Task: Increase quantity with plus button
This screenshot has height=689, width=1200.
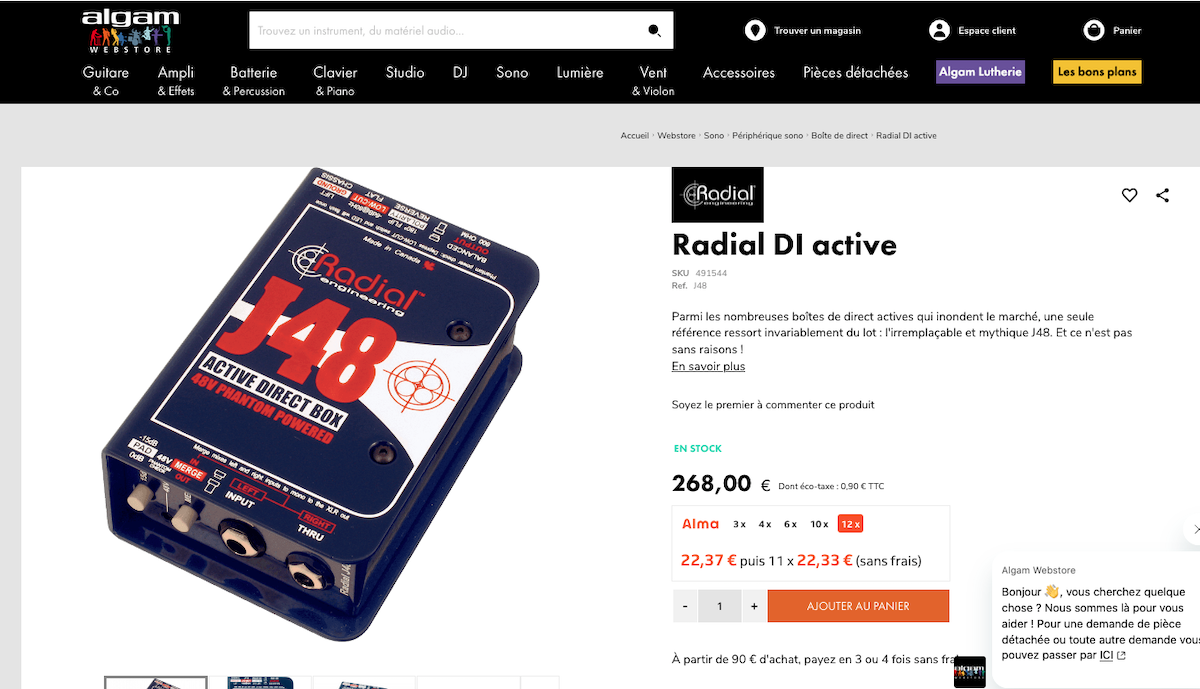Action: tap(754, 606)
